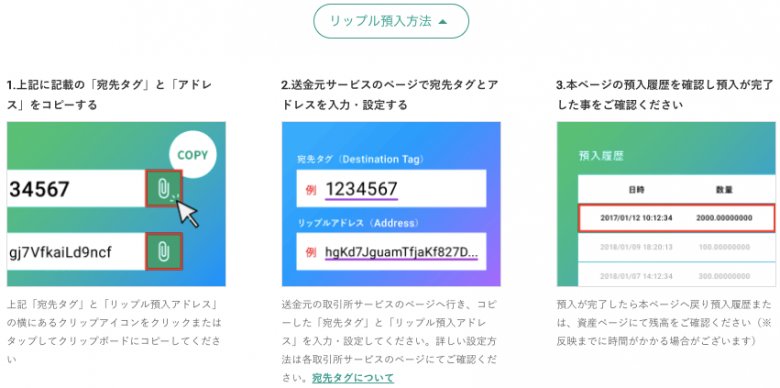Click the 宛先タグ (Destination Tag) label
This screenshot has height=388, width=780.
(360, 159)
